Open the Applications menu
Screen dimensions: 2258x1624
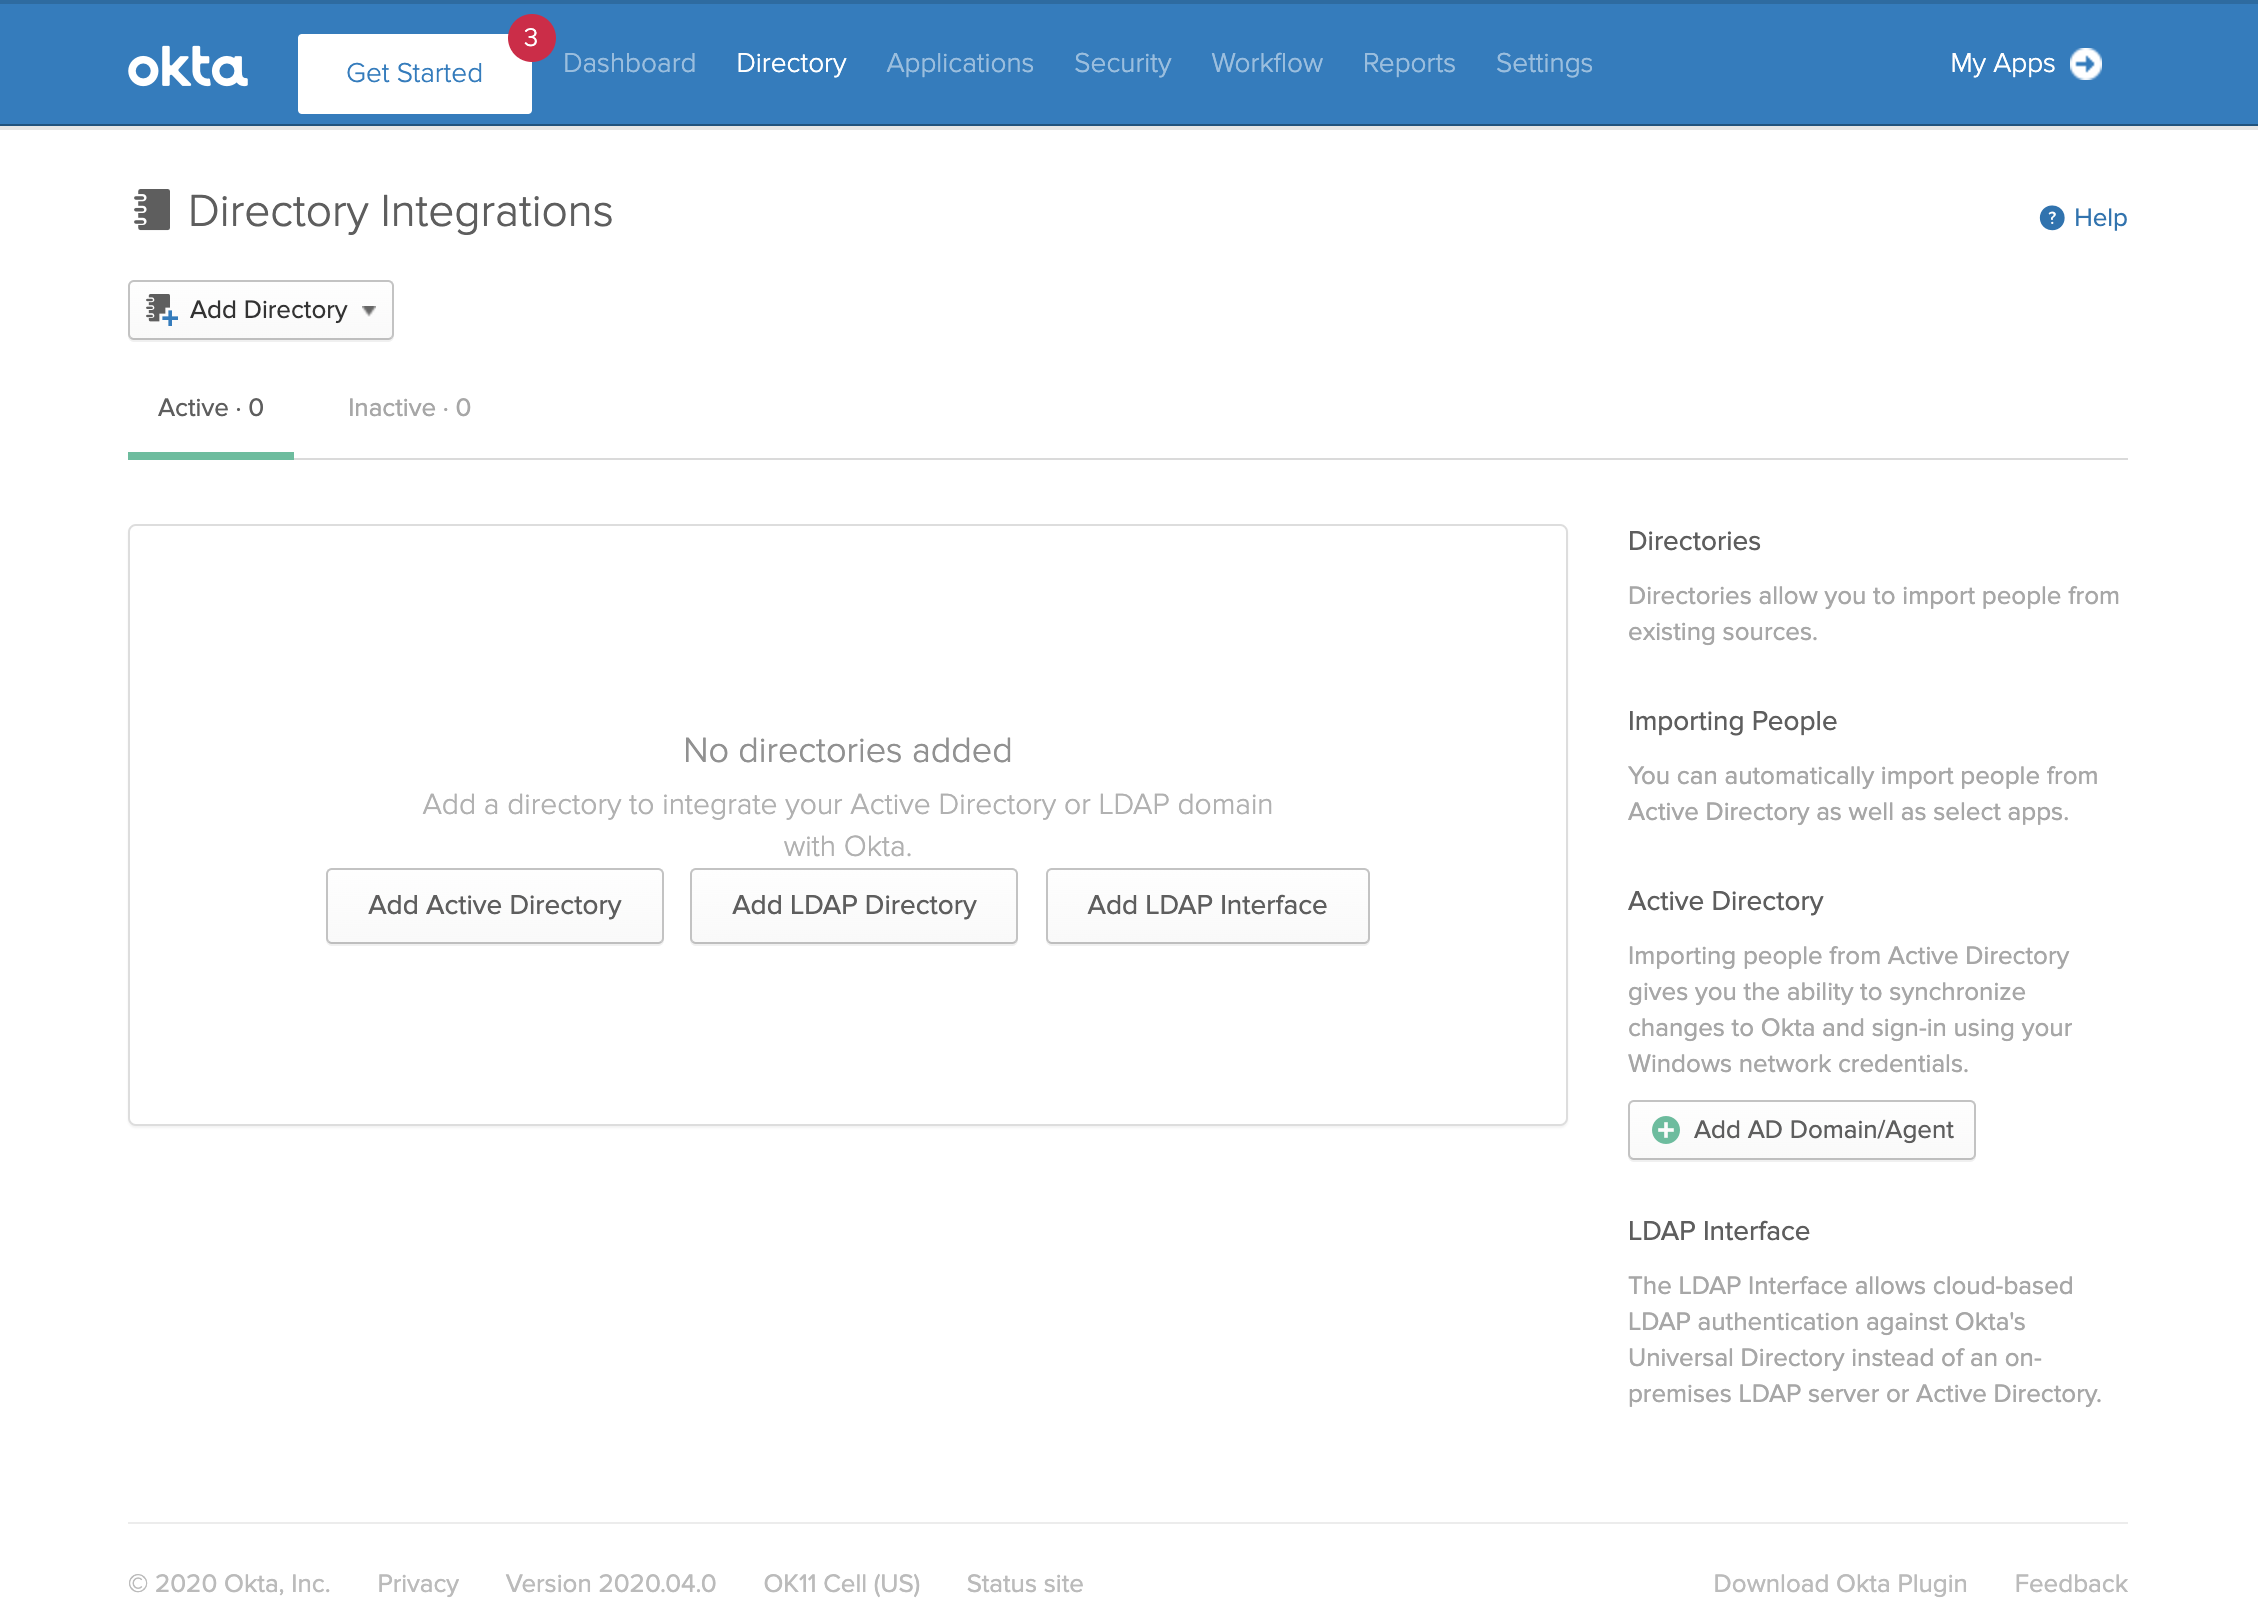(960, 63)
